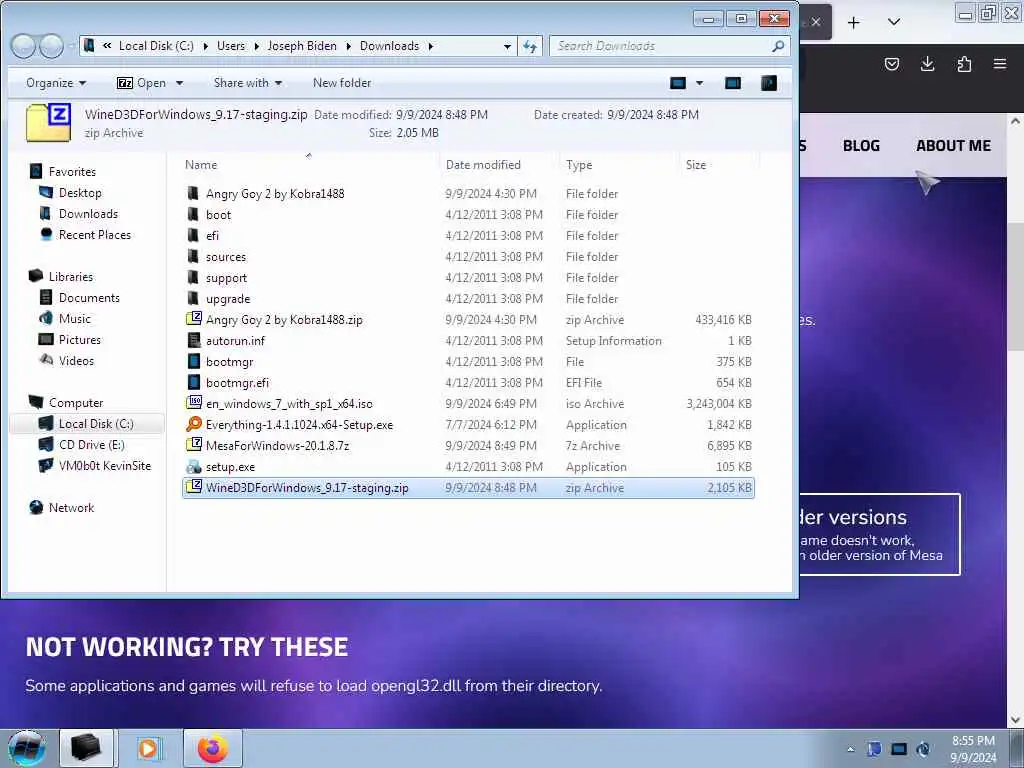Image resolution: width=1024 pixels, height=768 pixels.
Task: Open the ABOUT ME menu item on webpage
Action: [x=953, y=146]
